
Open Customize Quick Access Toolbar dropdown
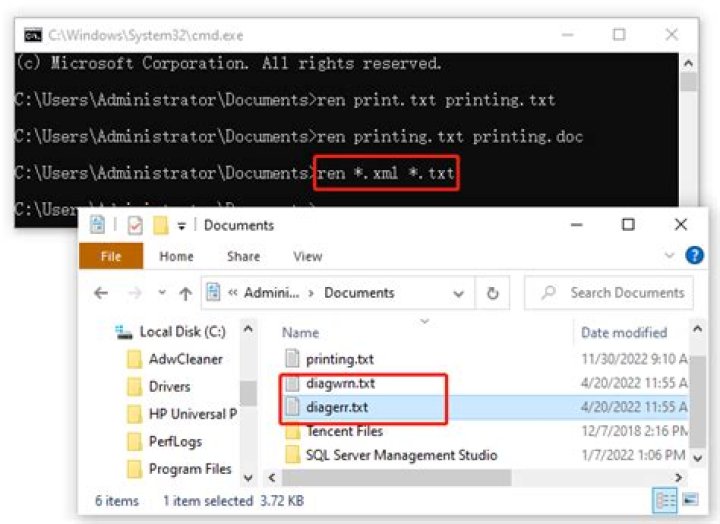[182, 226]
